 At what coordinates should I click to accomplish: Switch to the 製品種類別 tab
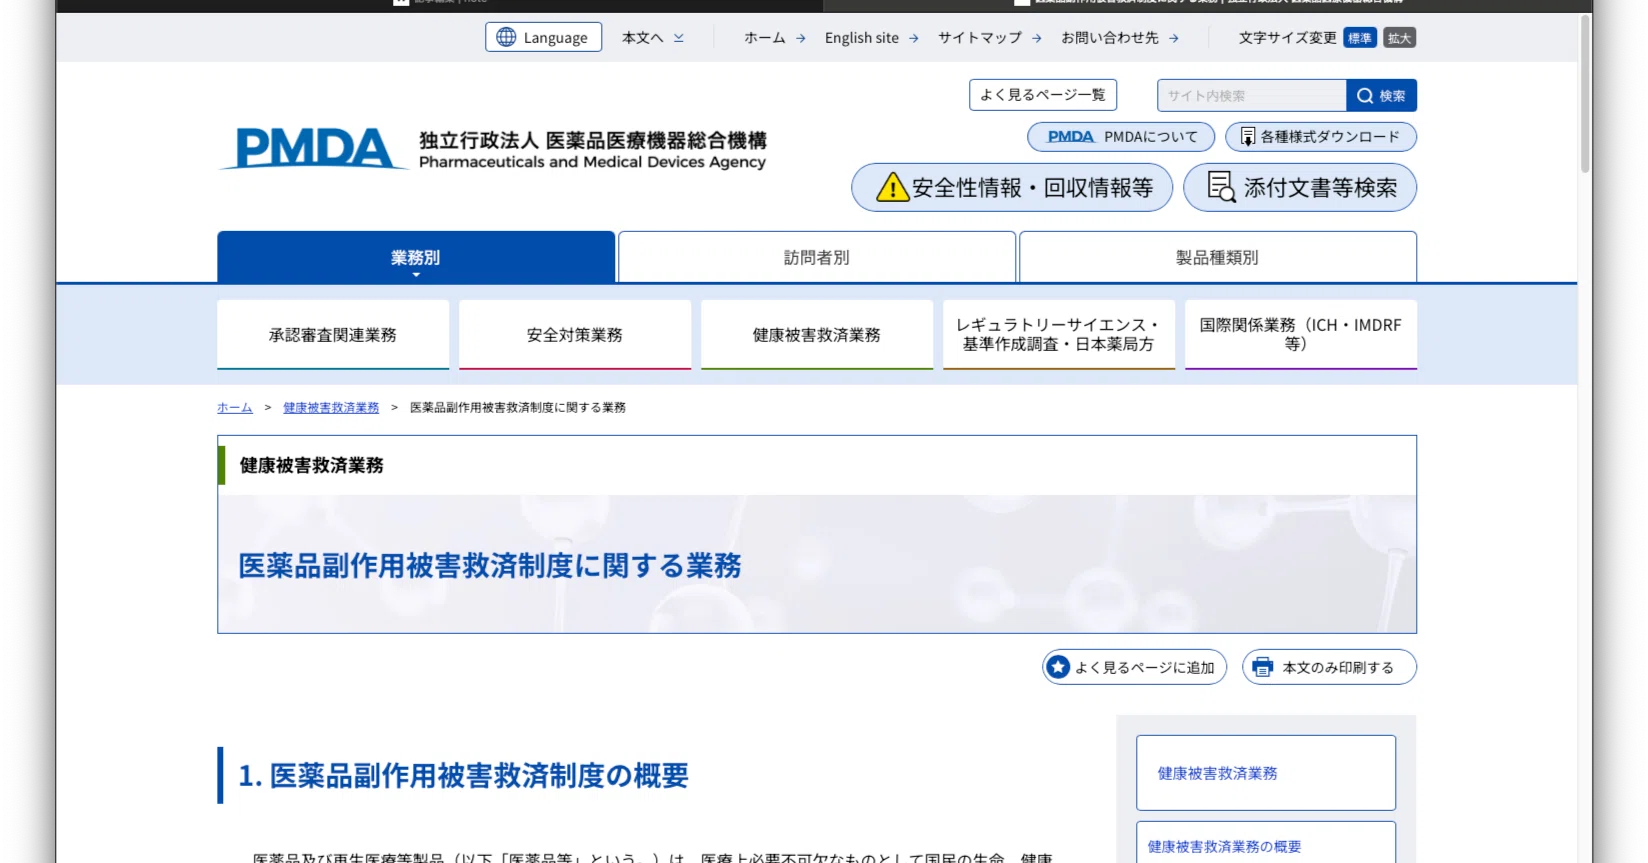1218,257
